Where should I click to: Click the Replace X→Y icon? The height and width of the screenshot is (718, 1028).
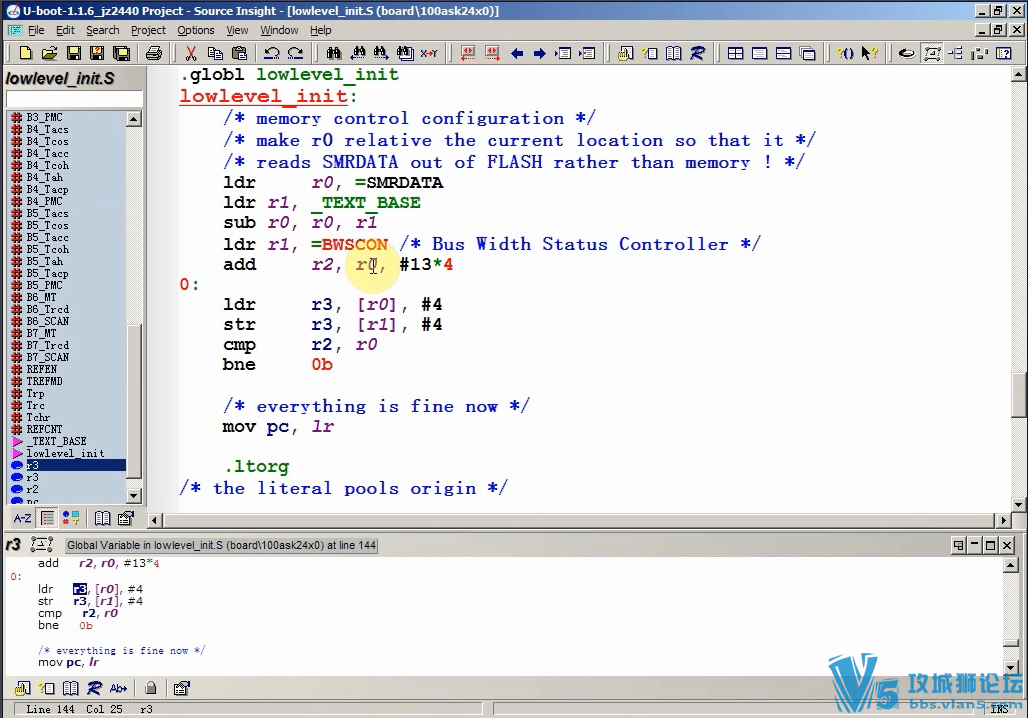coord(429,53)
